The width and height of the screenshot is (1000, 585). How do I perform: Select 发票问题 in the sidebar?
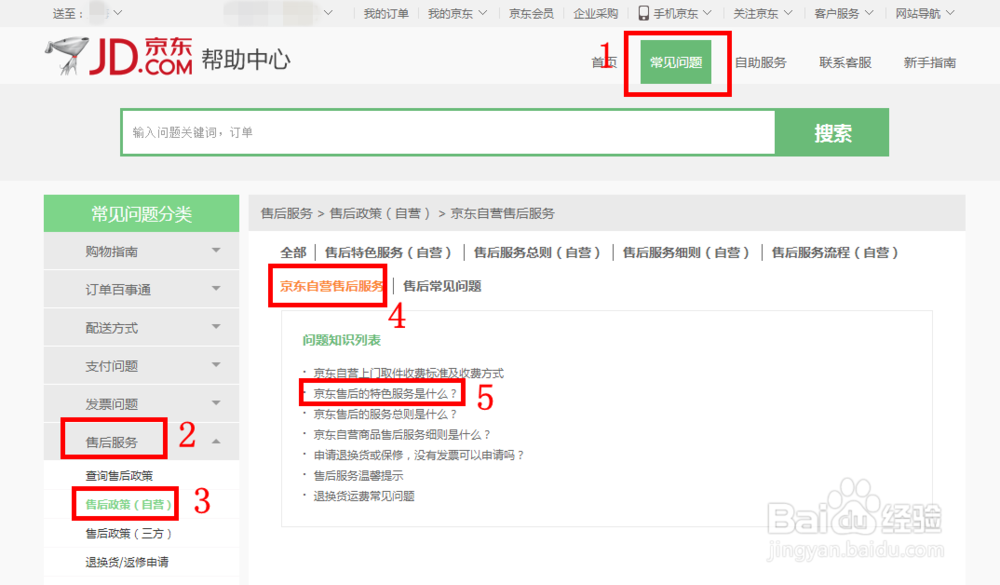[x=112, y=404]
